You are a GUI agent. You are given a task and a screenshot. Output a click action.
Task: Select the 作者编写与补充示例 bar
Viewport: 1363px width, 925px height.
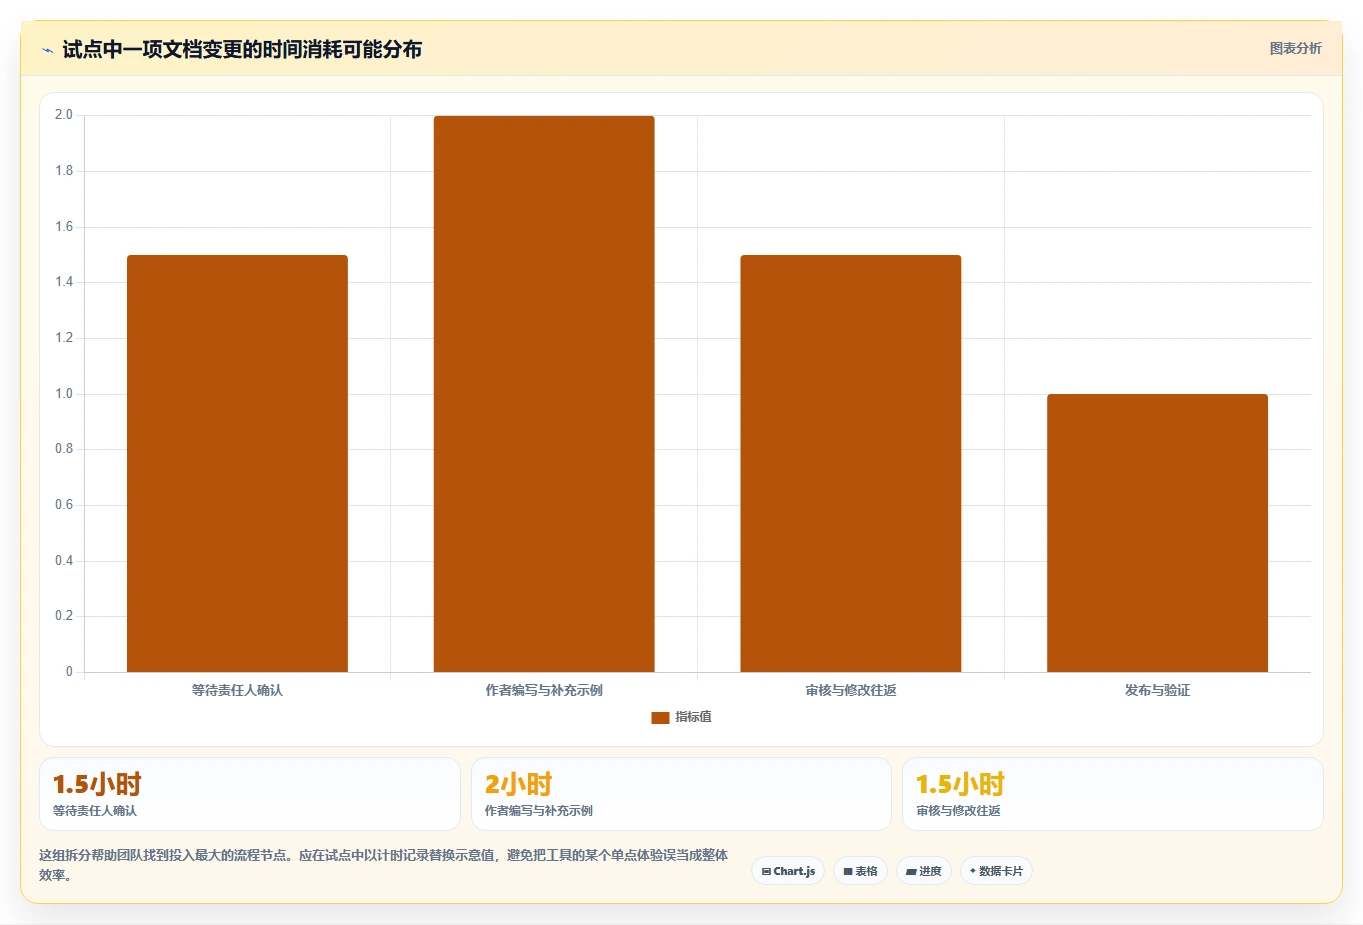tap(544, 394)
